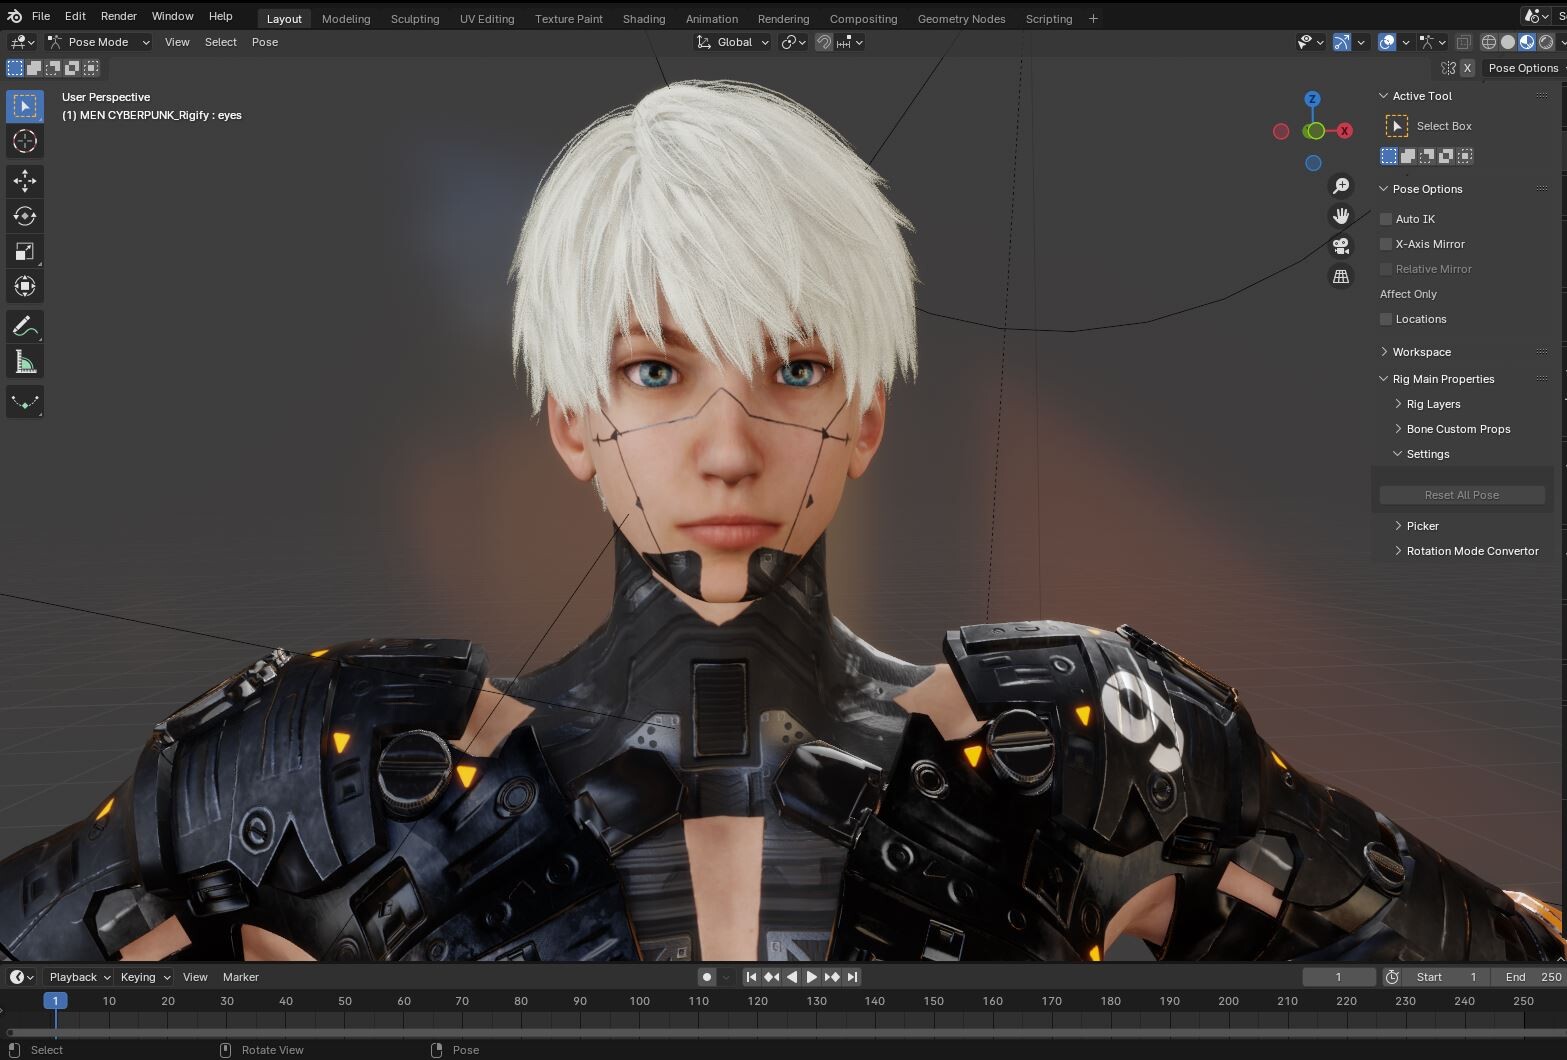Viewport: 1567px width, 1060px height.
Task: Expand the Workspace panel
Action: (1421, 352)
